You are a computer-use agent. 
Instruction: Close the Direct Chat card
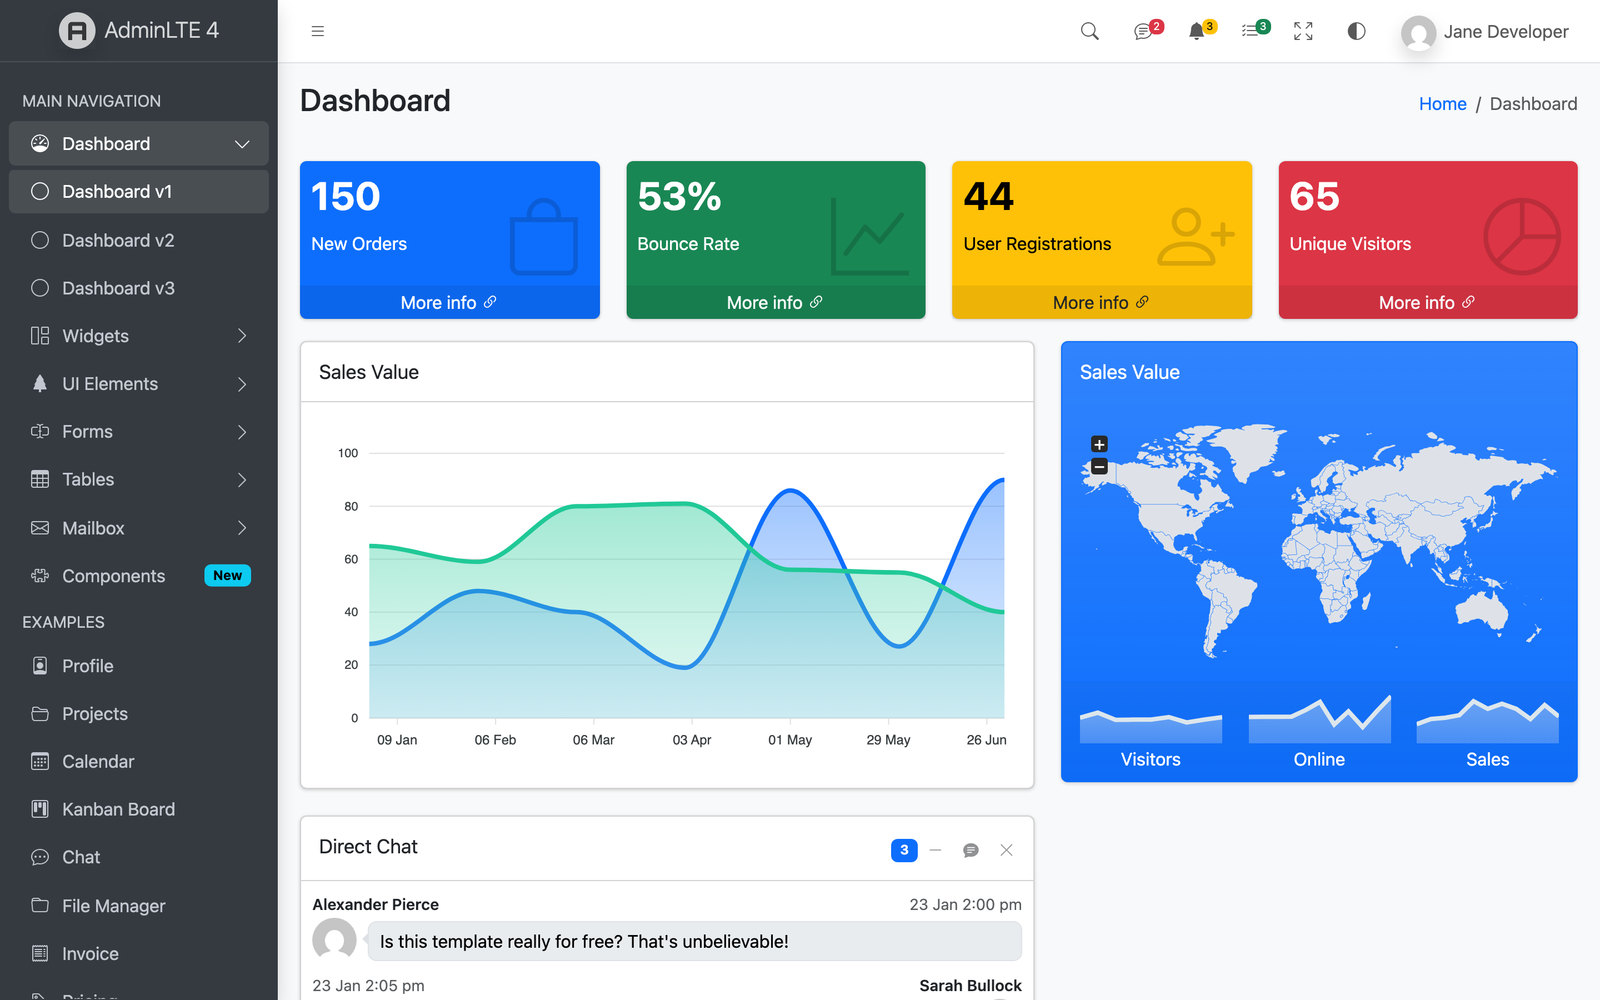tap(1007, 850)
